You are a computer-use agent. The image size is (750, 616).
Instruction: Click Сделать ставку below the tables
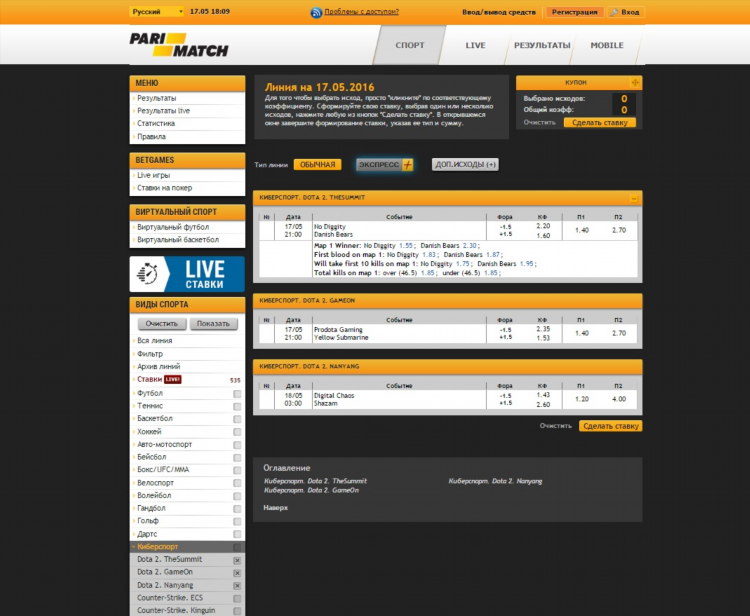pyautogui.click(x=611, y=426)
